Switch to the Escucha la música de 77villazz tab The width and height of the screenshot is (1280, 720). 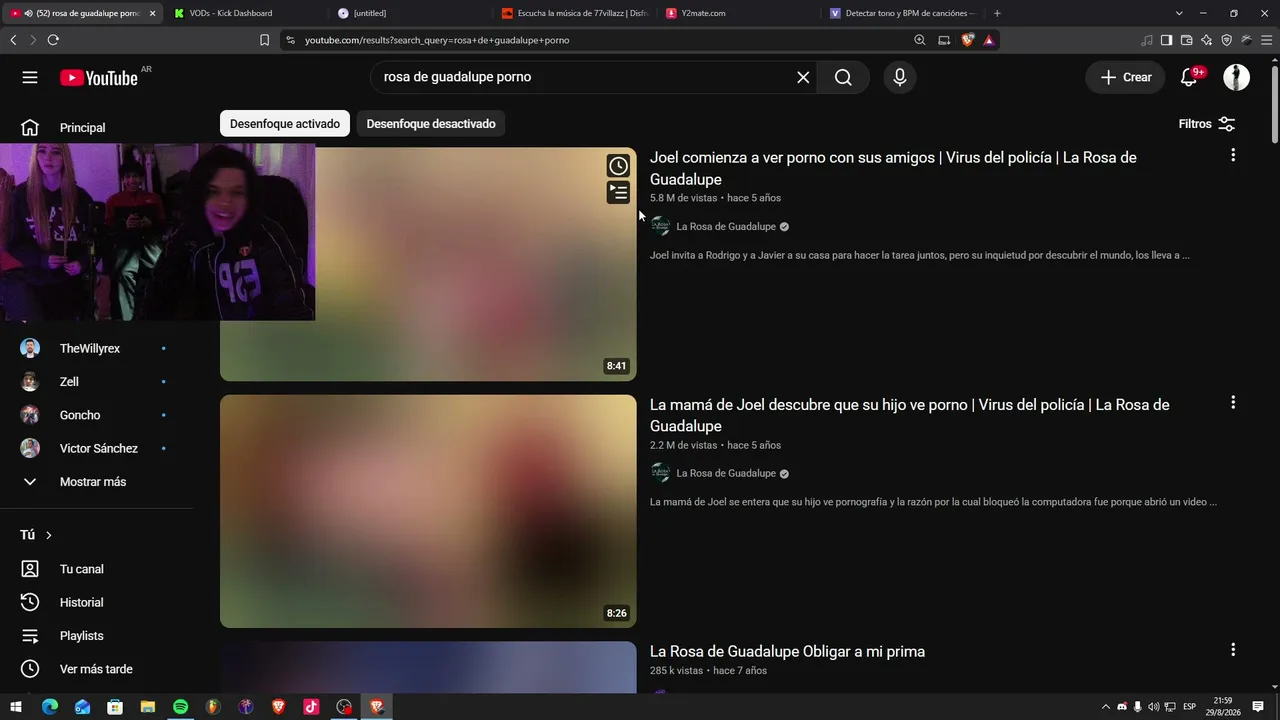tap(574, 13)
